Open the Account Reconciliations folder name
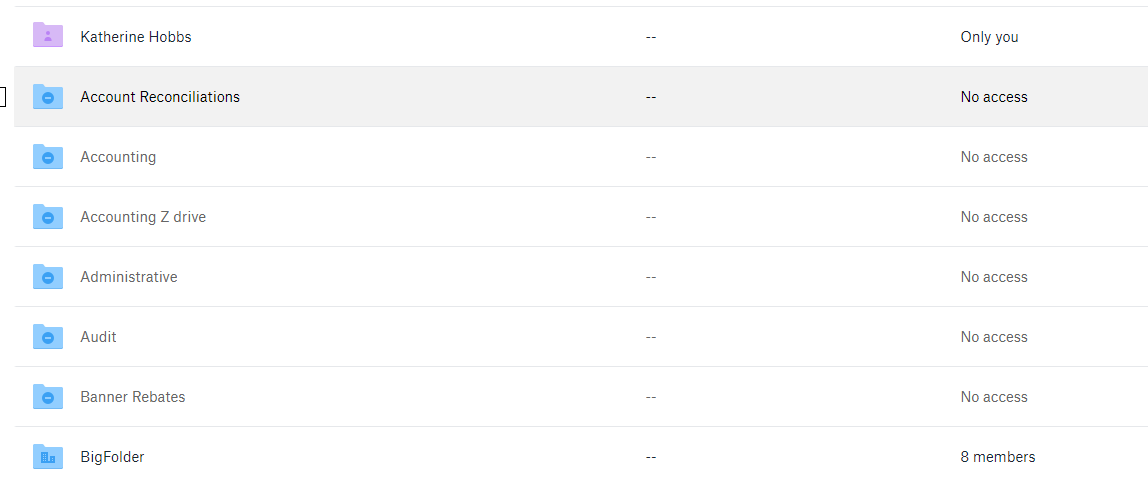The image size is (1148, 483). [160, 97]
